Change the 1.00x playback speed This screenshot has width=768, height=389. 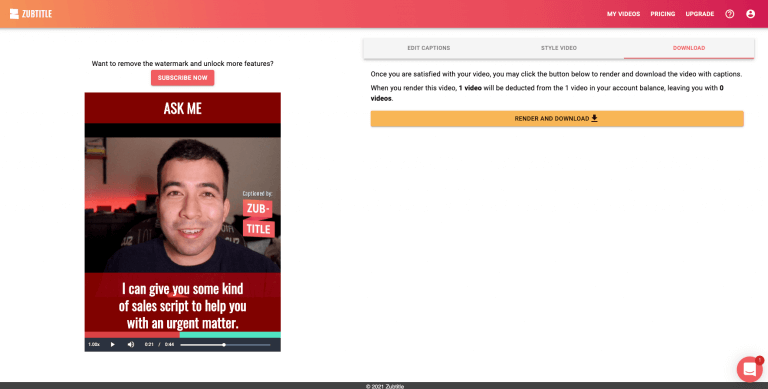[x=94, y=344]
